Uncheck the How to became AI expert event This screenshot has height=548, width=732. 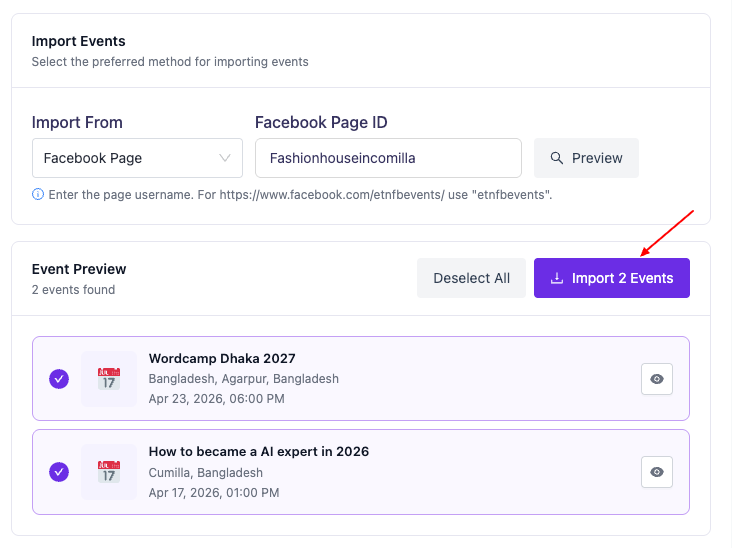click(x=59, y=472)
